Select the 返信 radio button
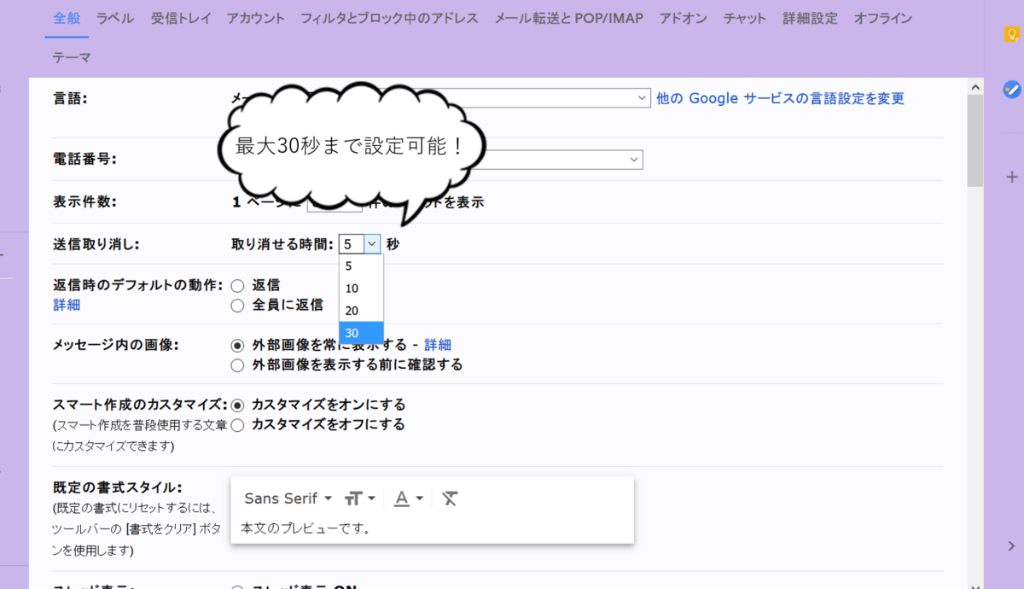 point(237,286)
